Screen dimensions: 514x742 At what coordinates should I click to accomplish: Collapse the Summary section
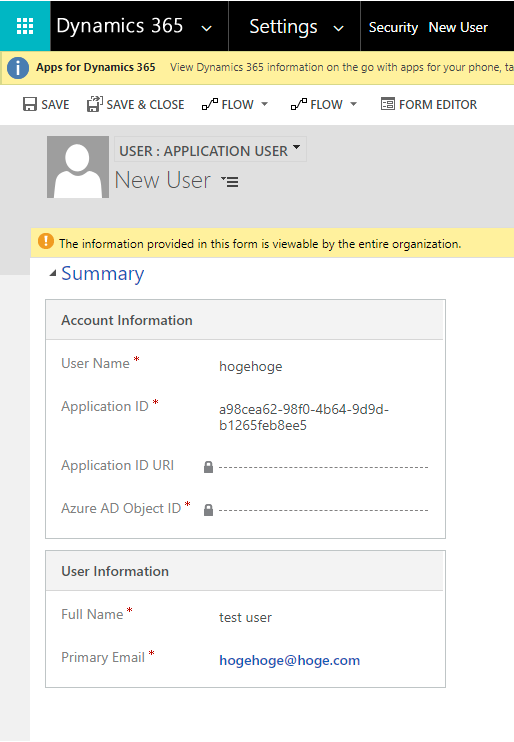tap(53, 274)
